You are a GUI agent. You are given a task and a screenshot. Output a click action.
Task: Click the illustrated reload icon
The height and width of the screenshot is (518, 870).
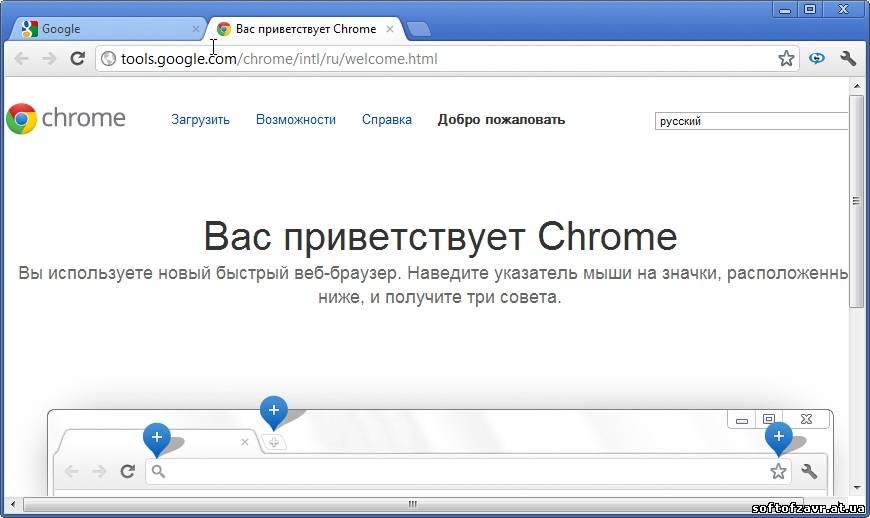(128, 471)
